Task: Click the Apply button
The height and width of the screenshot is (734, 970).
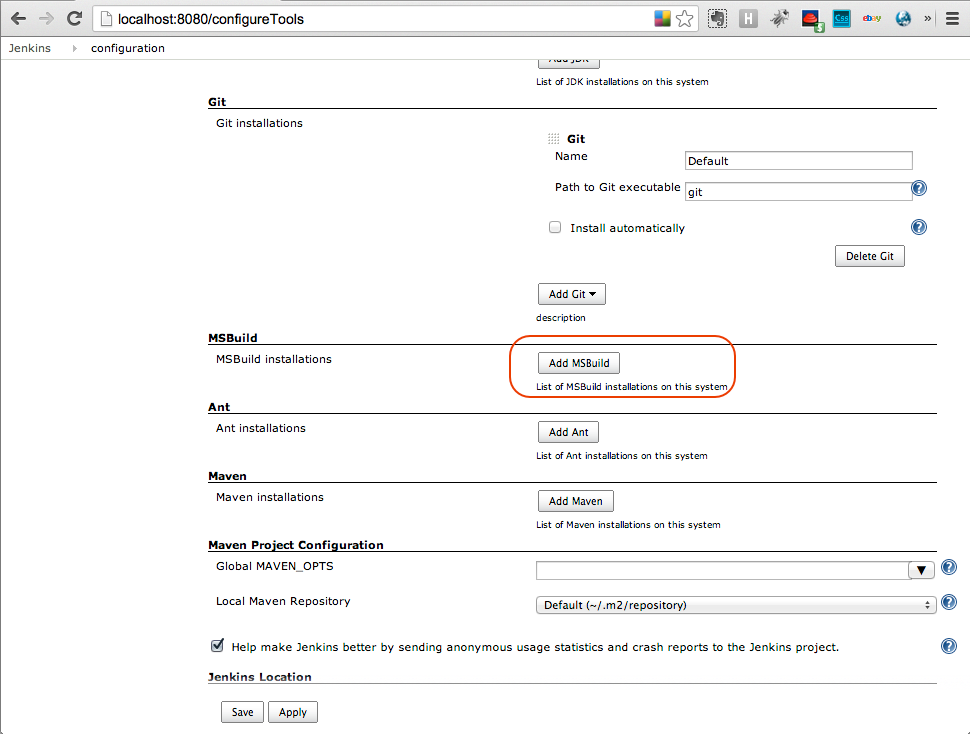Action: (x=293, y=712)
